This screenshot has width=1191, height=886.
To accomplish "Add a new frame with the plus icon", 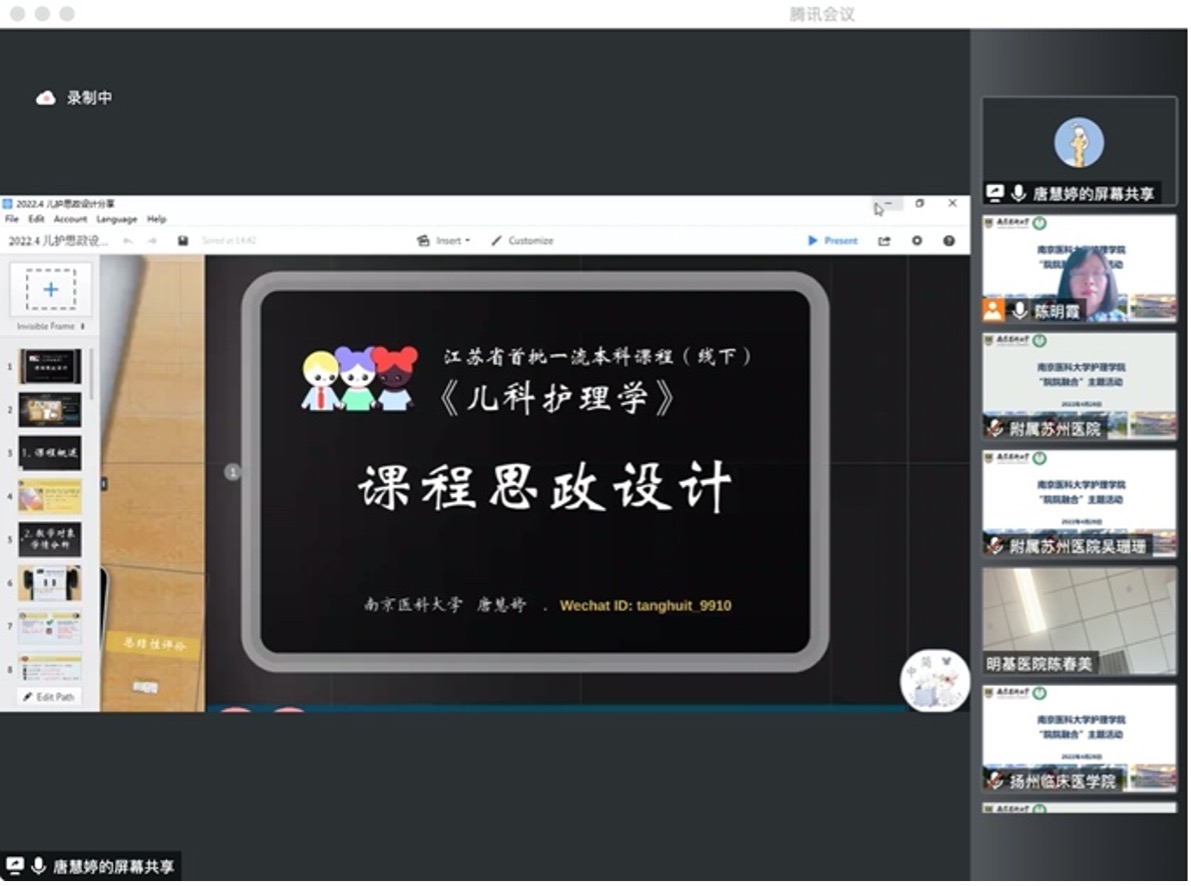I will coord(50,290).
